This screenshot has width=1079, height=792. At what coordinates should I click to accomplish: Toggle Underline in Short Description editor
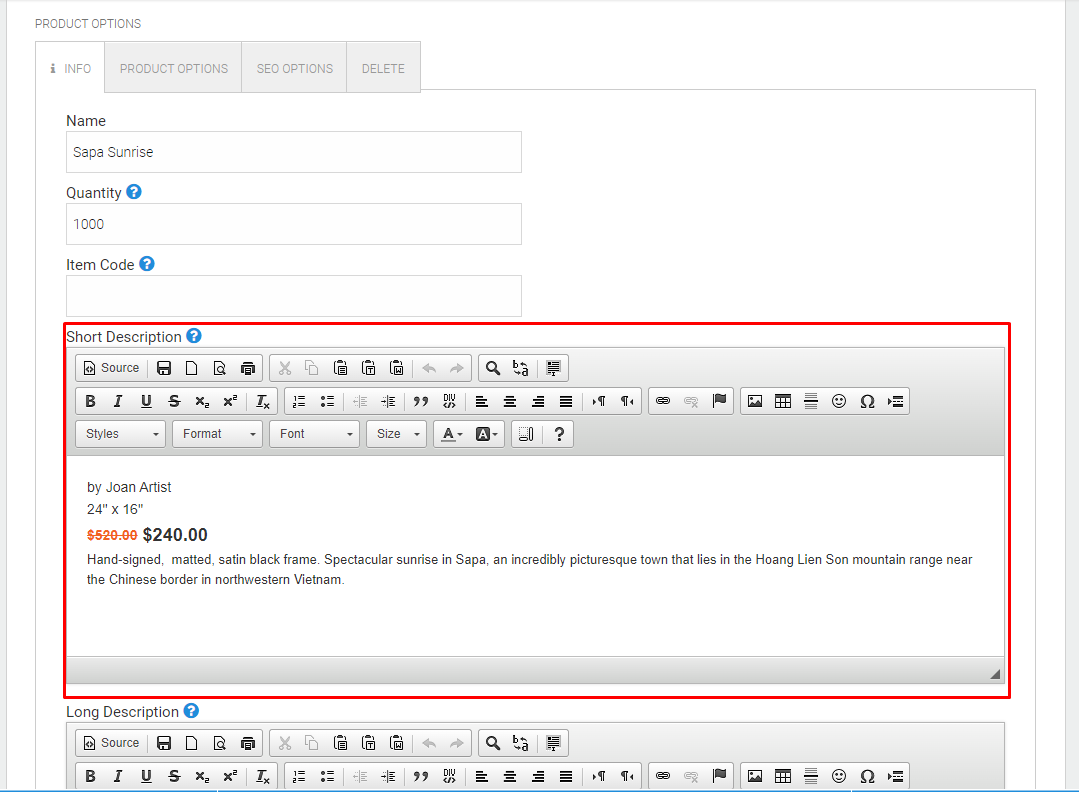(146, 401)
